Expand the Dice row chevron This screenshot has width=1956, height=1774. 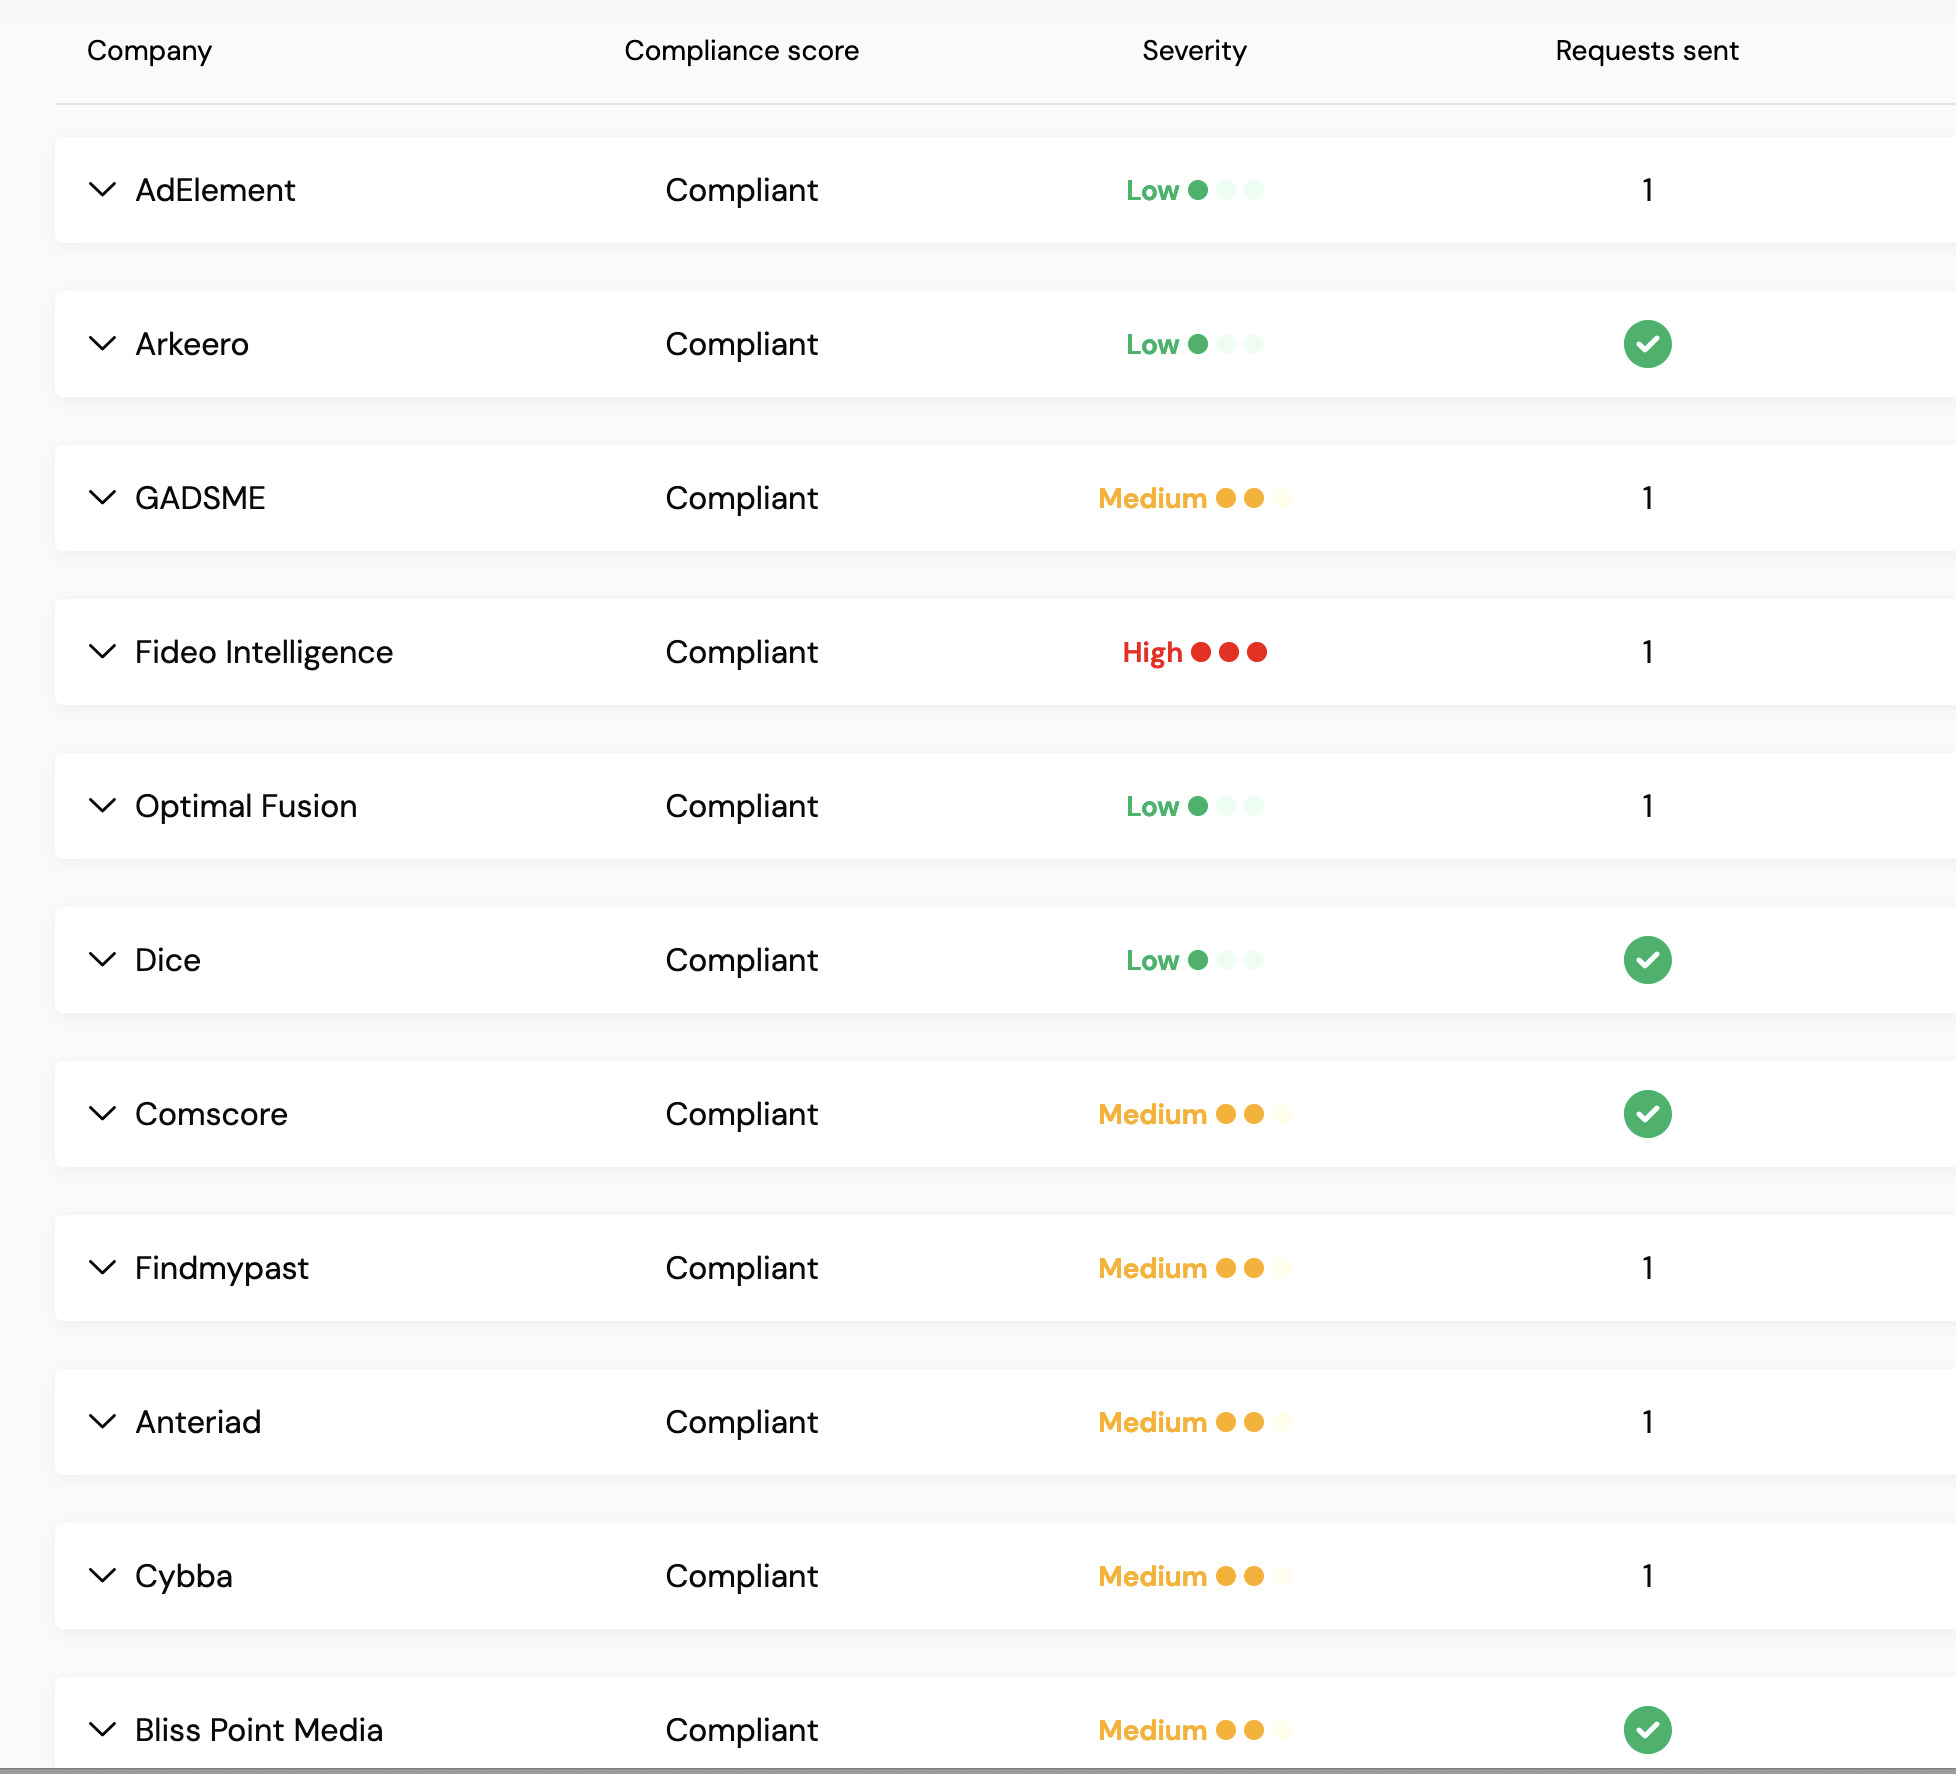click(102, 960)
